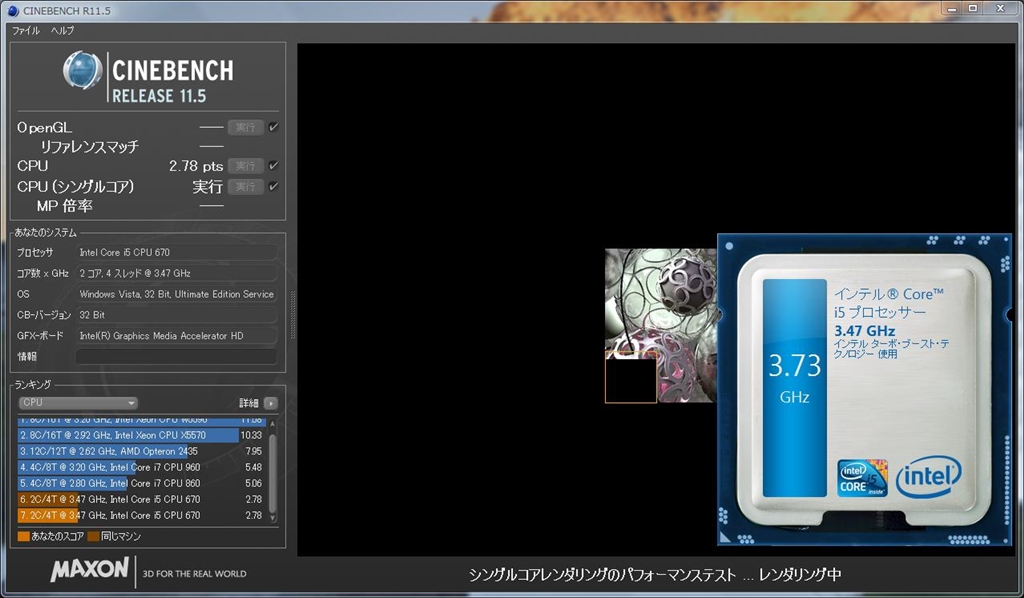Minimize the CINEBENCH window
Viewport: 1024px width, 598px height.
tap(952, 8)
